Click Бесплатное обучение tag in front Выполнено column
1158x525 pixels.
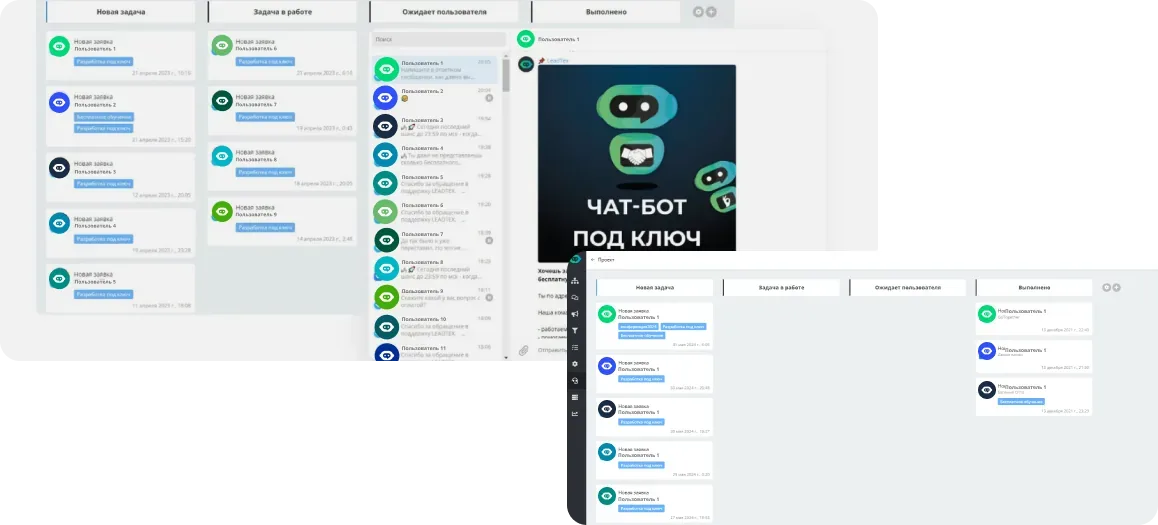(x=1021, y=402)
